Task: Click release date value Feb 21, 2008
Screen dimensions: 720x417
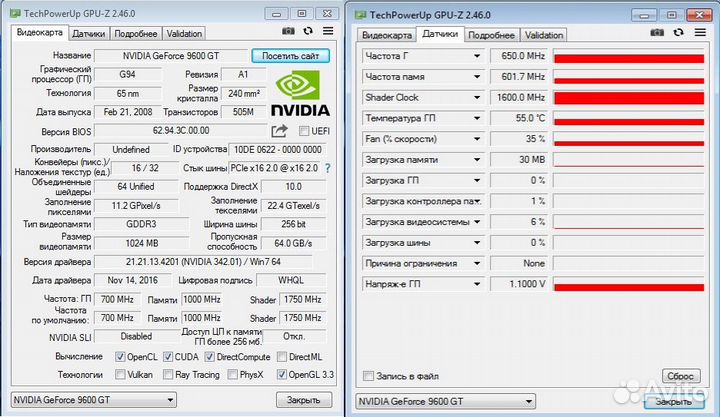Action: [128, 112]
